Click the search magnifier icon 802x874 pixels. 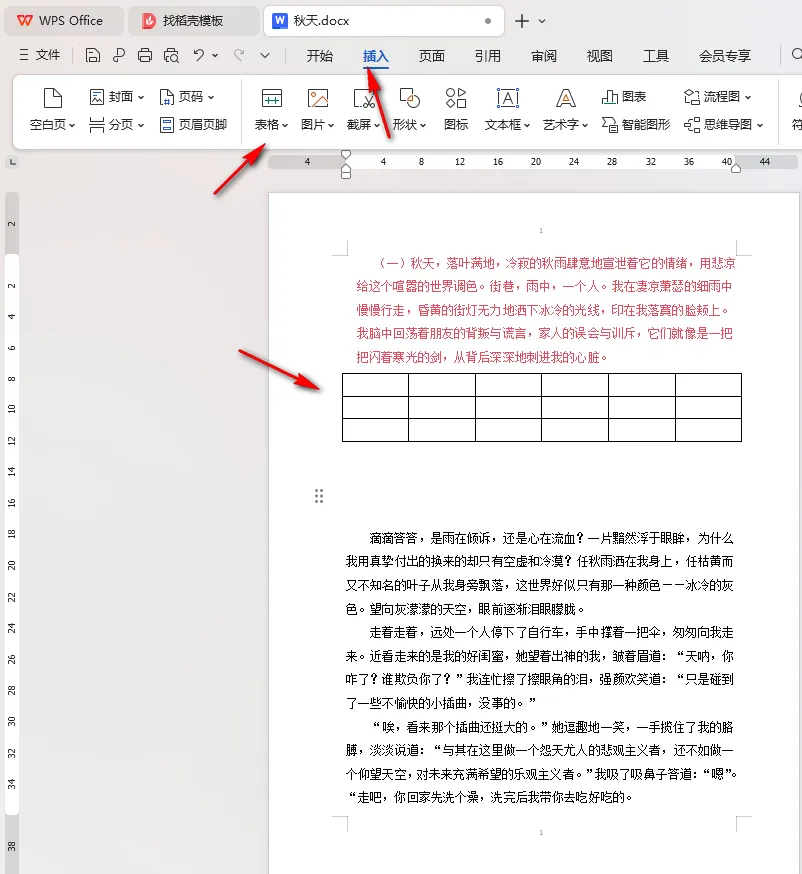tap(797, 55)
